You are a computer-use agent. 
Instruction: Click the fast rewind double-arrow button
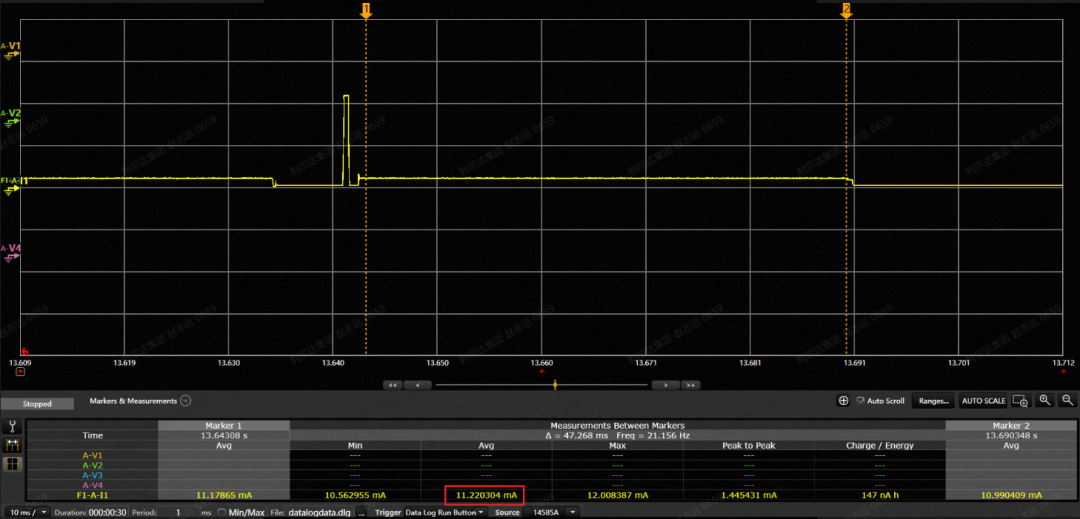pos(393,384)
